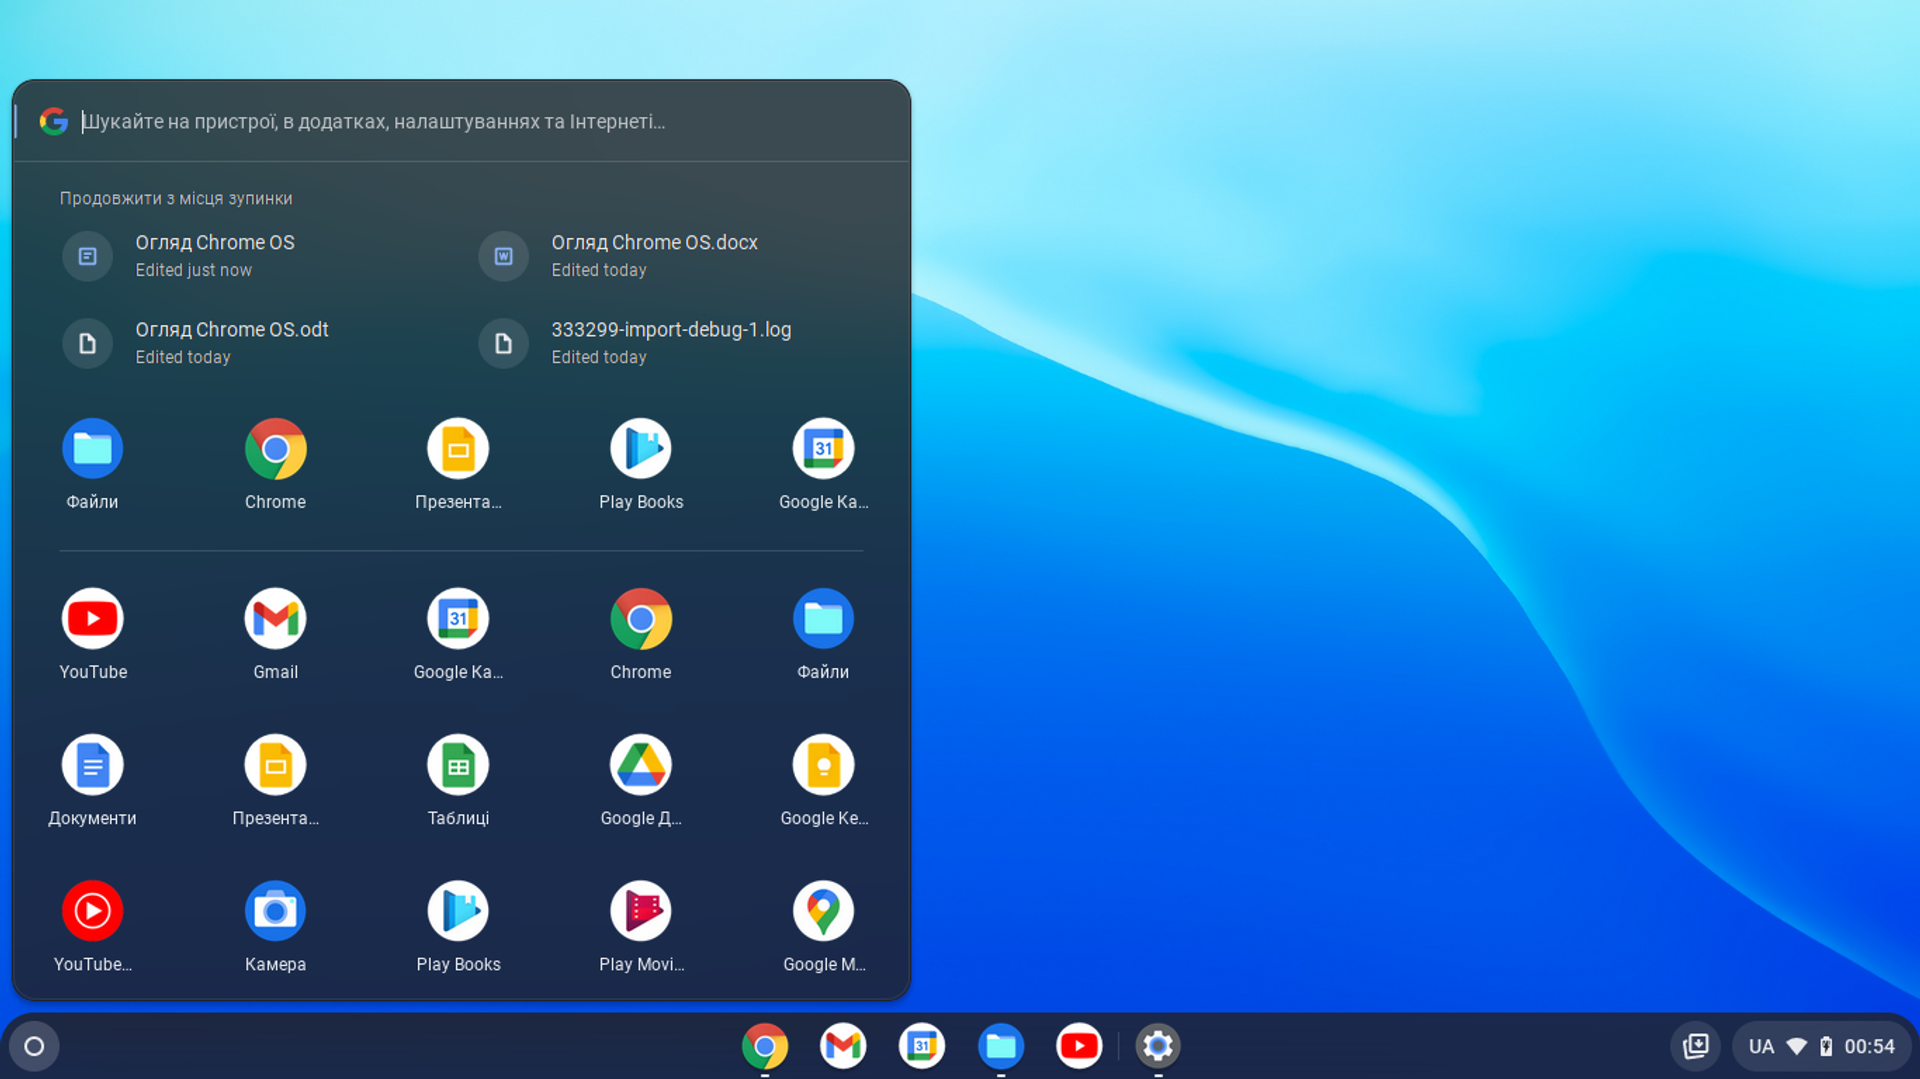Open the screen capture tray icon

tap(1695, 1046)
